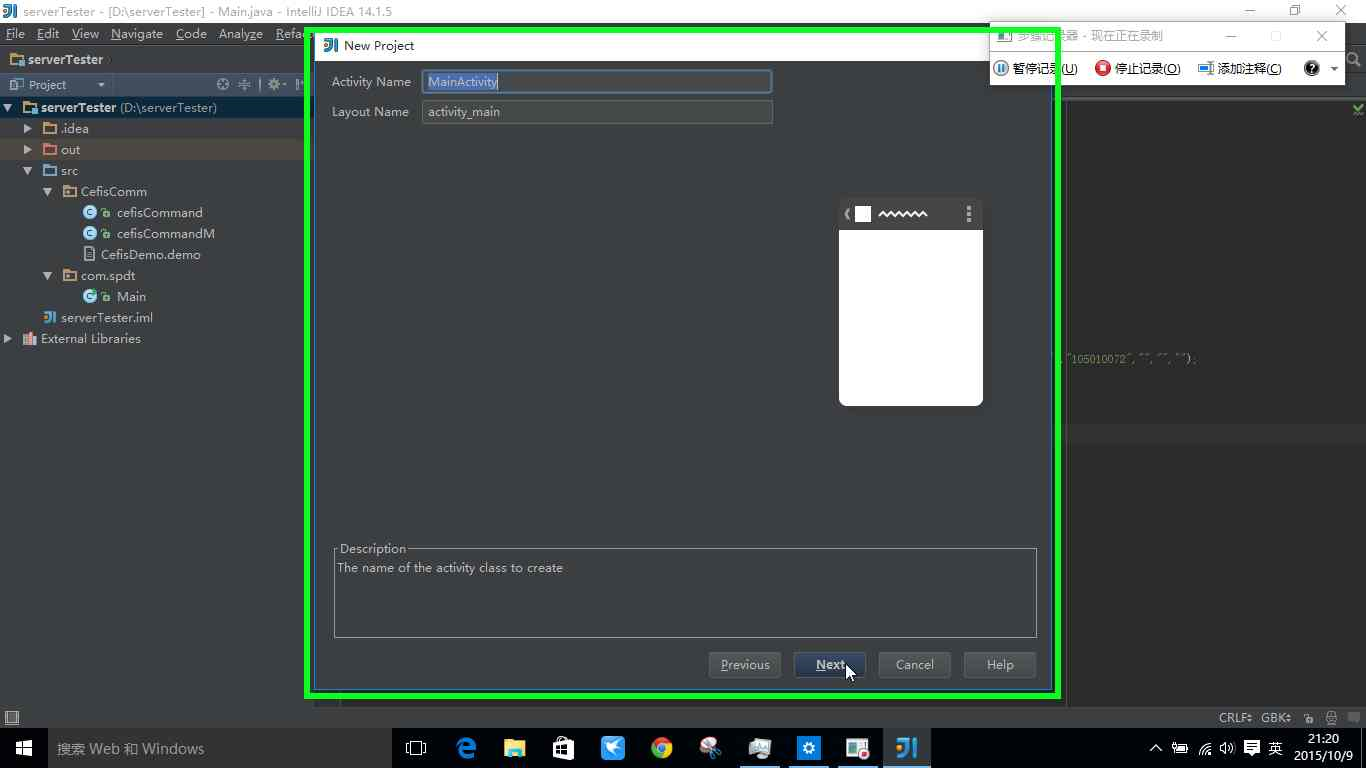The height and width of the screenshot is (768, 1366).
Task: Show hidden system tray icons
Action: pos(1156,748)
